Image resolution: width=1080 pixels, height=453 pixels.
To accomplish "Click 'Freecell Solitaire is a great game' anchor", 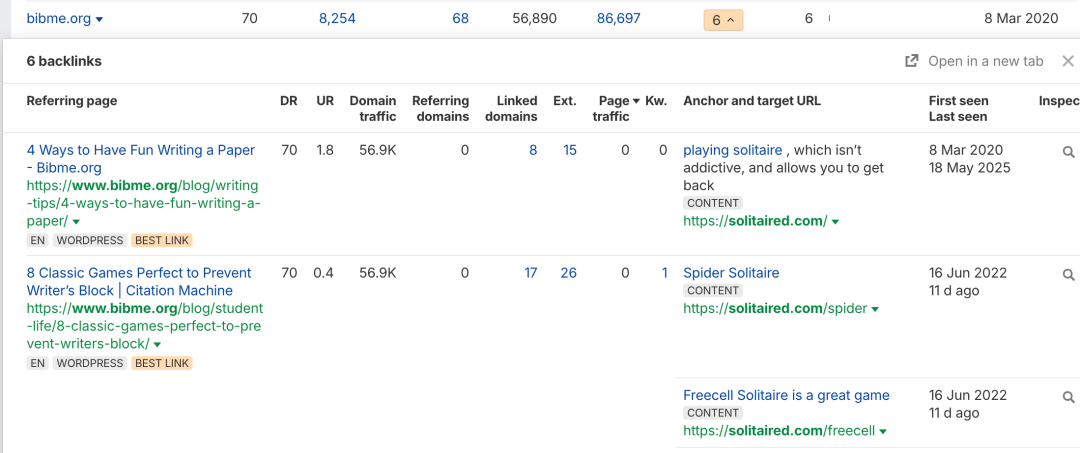I will tap(786, 395).
